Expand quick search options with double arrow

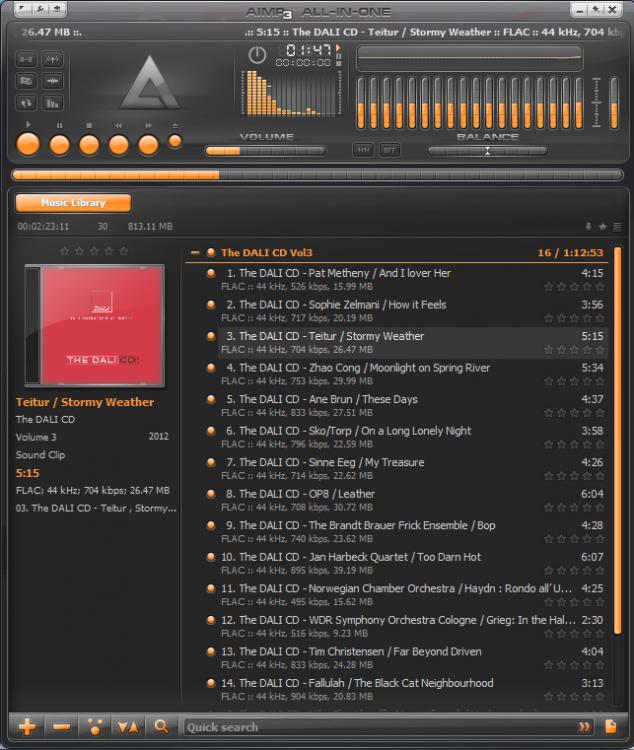pos(584,727)
